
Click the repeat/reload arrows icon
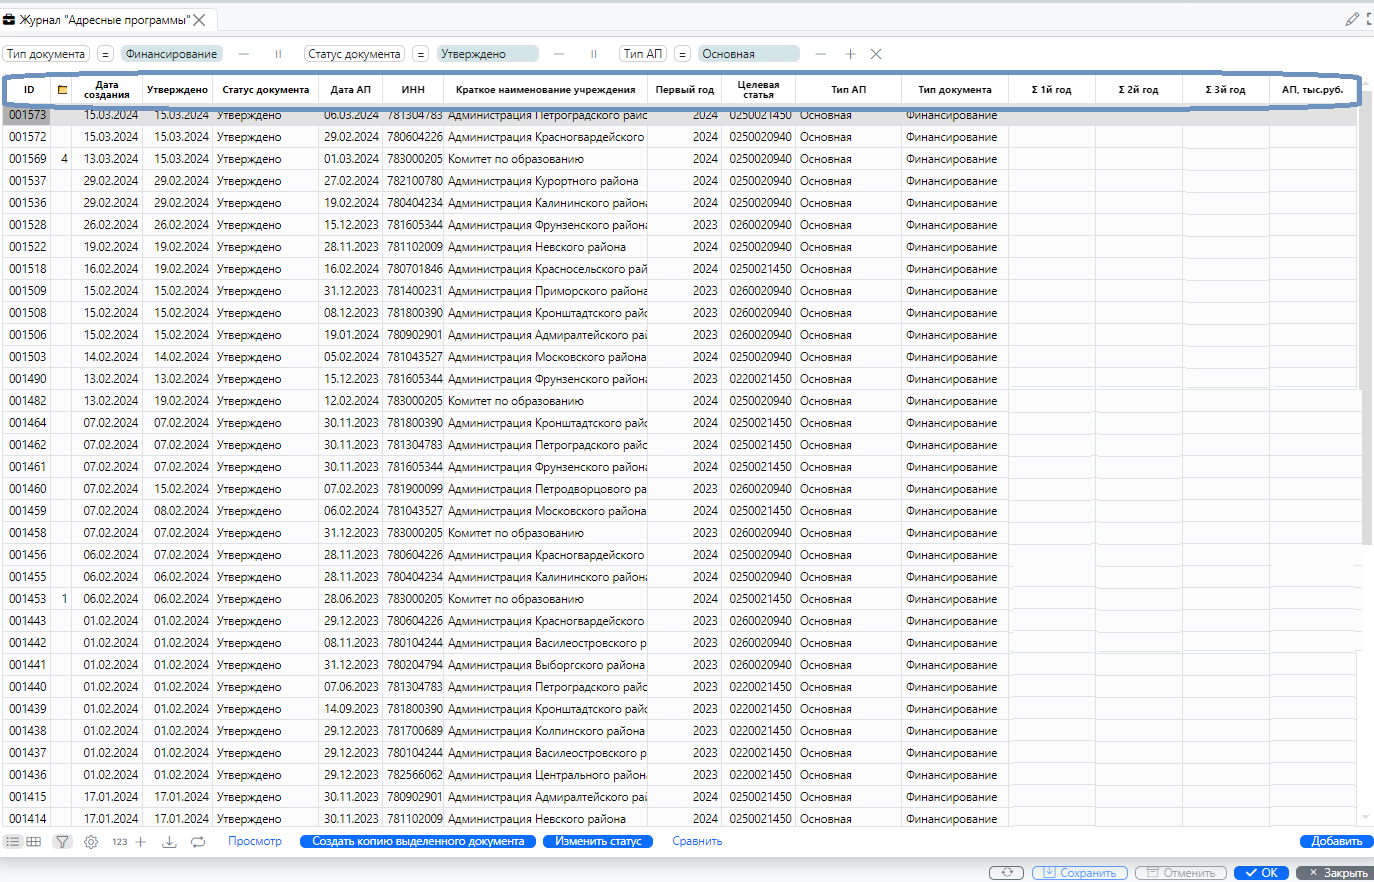pos(198,842)
